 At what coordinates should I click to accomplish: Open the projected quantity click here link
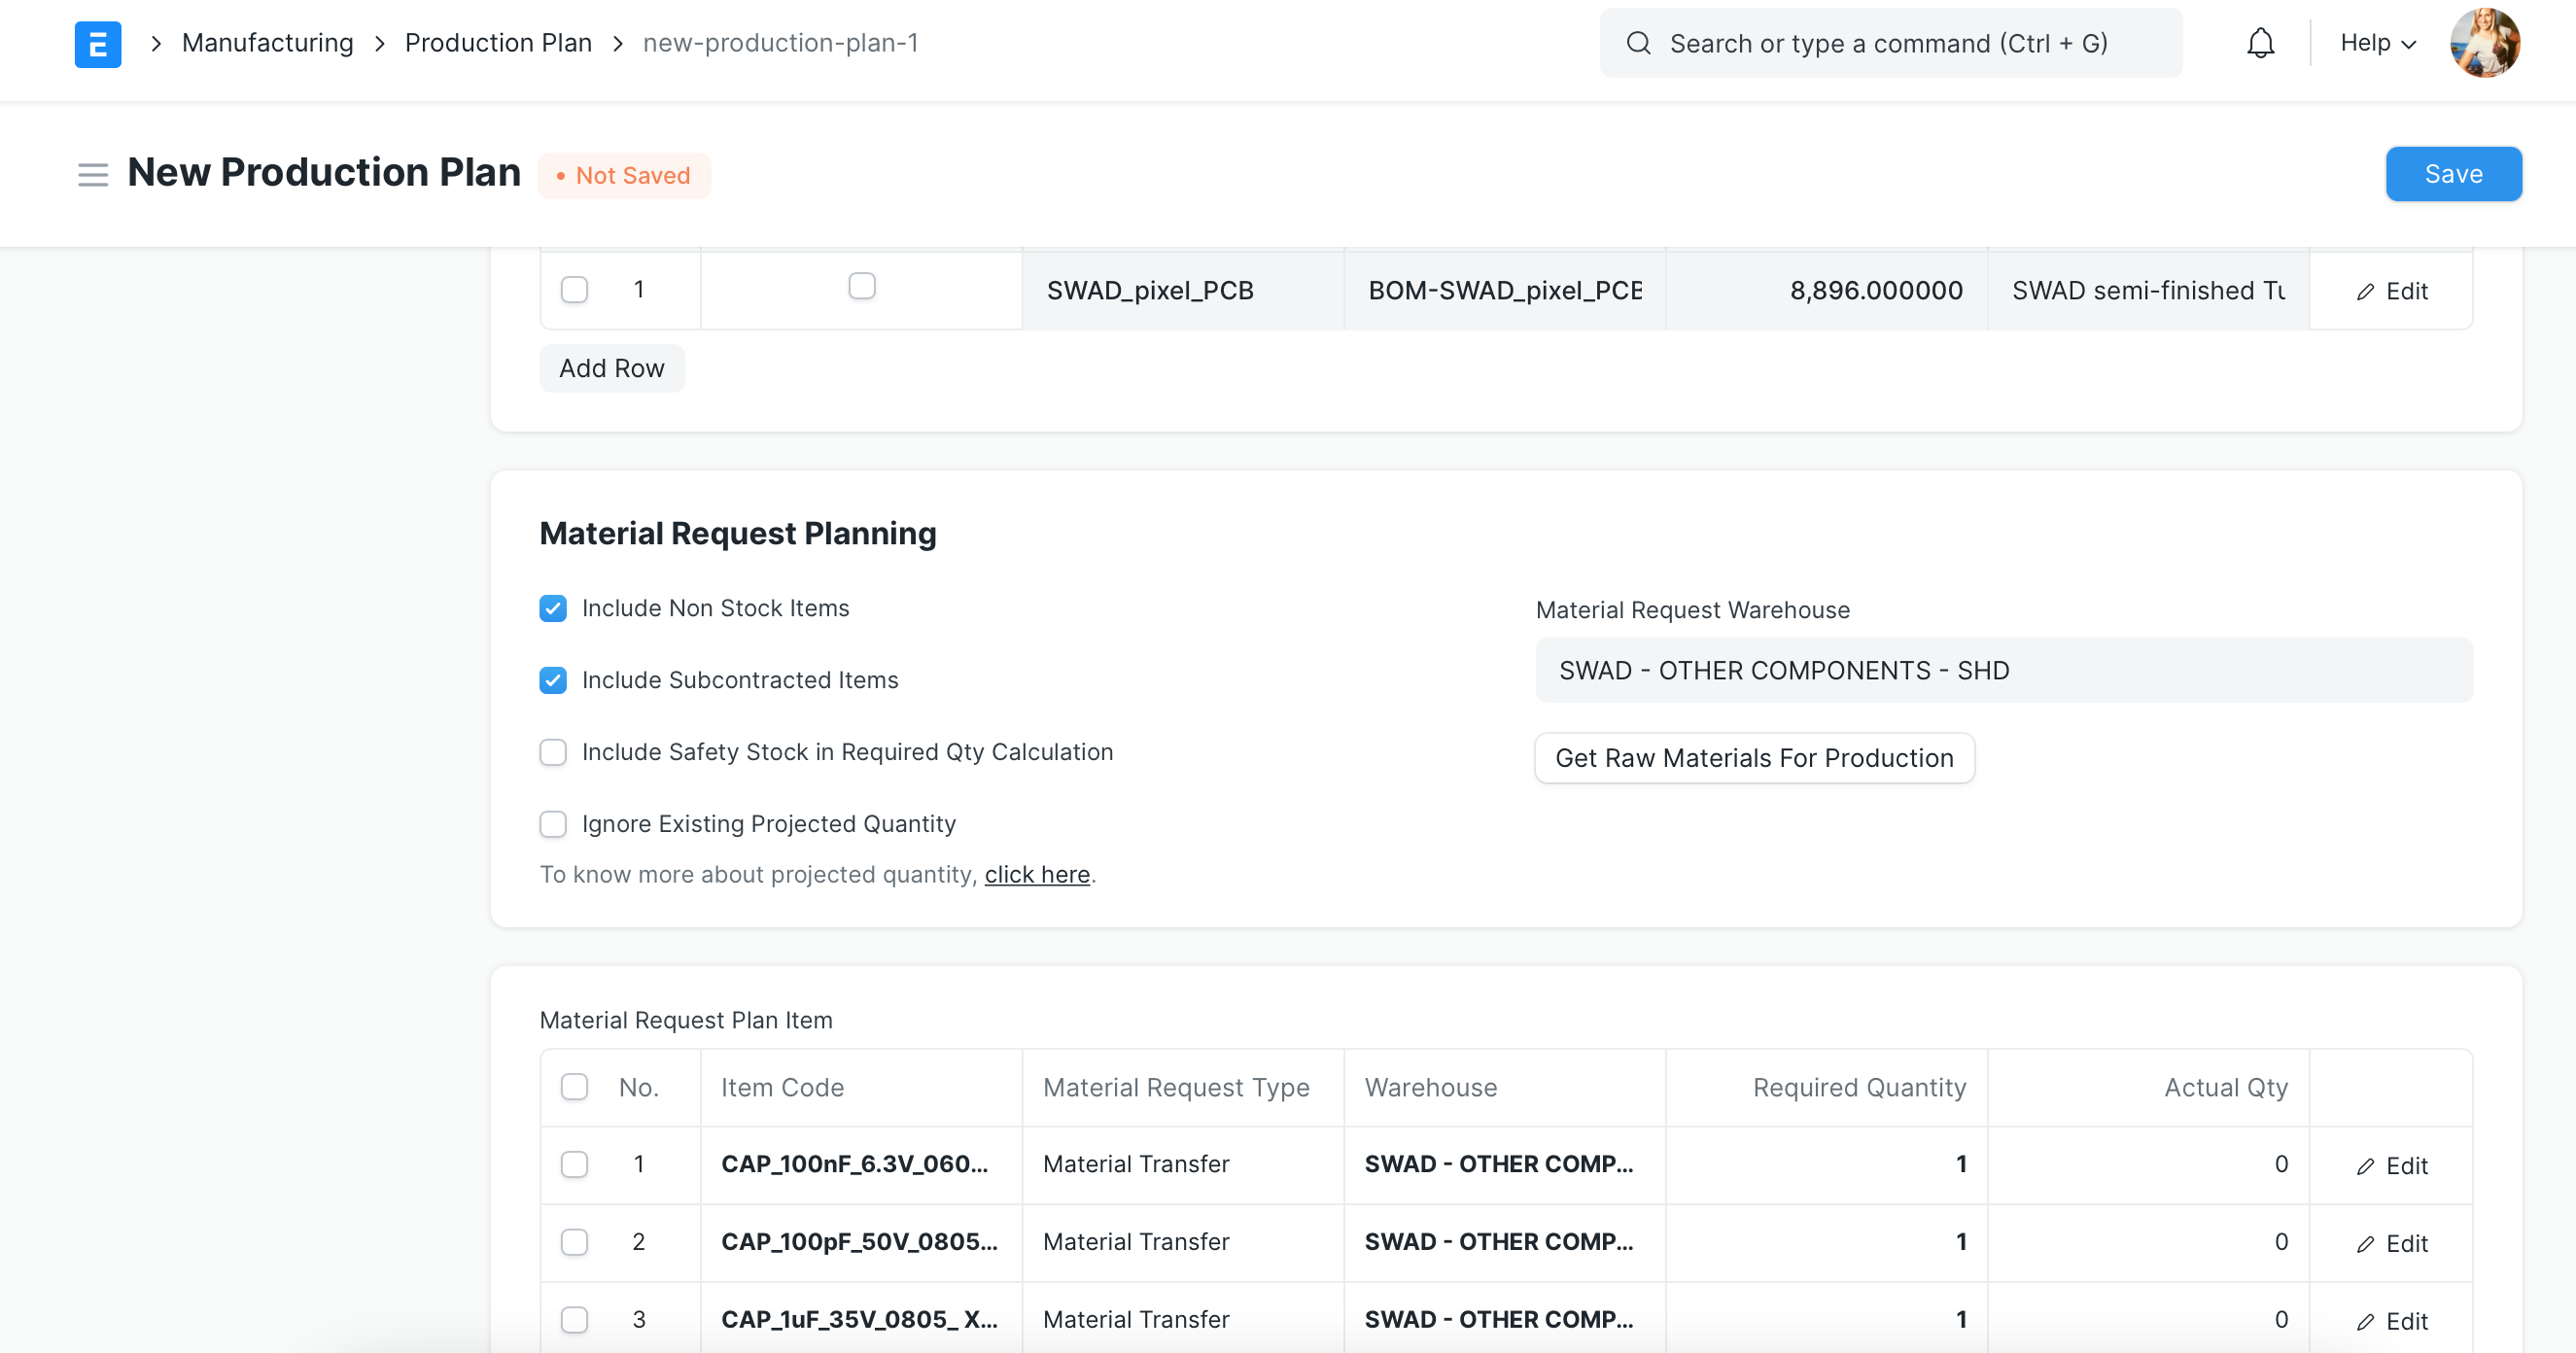coord(1036,874)
